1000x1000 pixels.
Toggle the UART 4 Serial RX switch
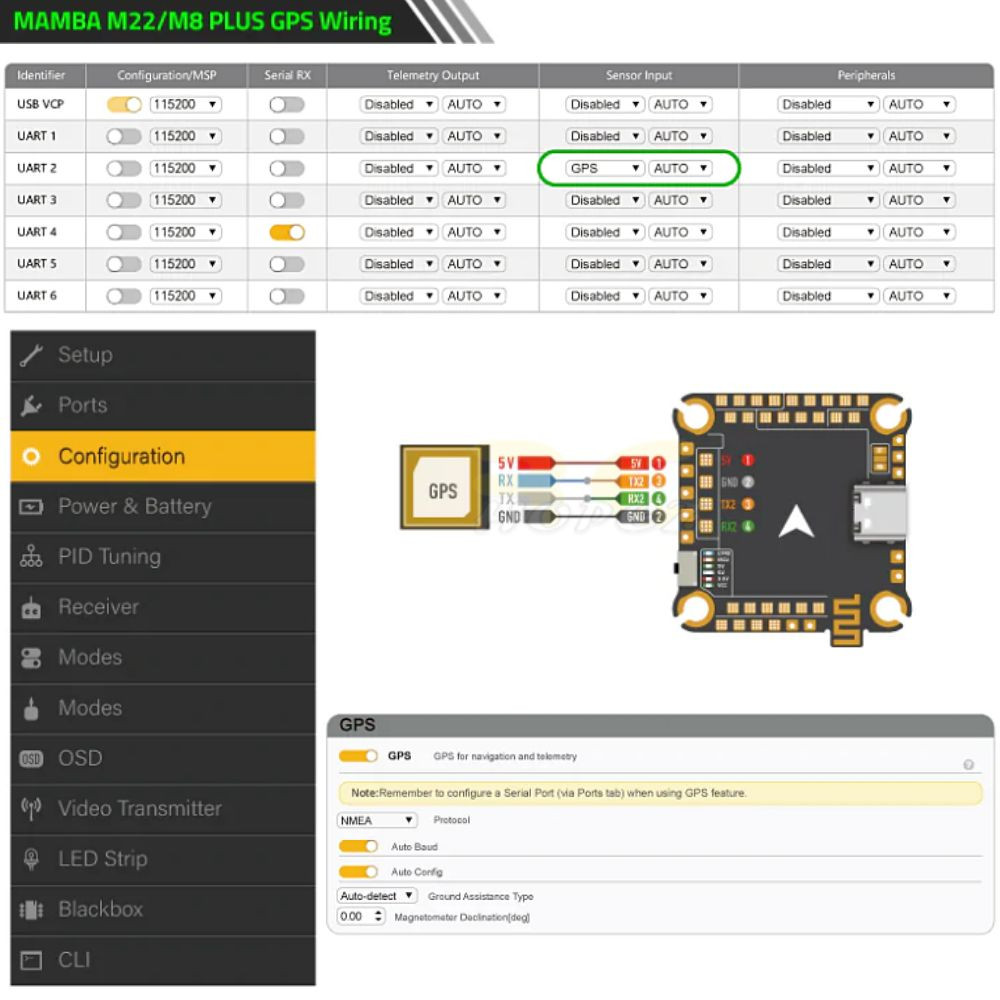click(x=287, y=232)
